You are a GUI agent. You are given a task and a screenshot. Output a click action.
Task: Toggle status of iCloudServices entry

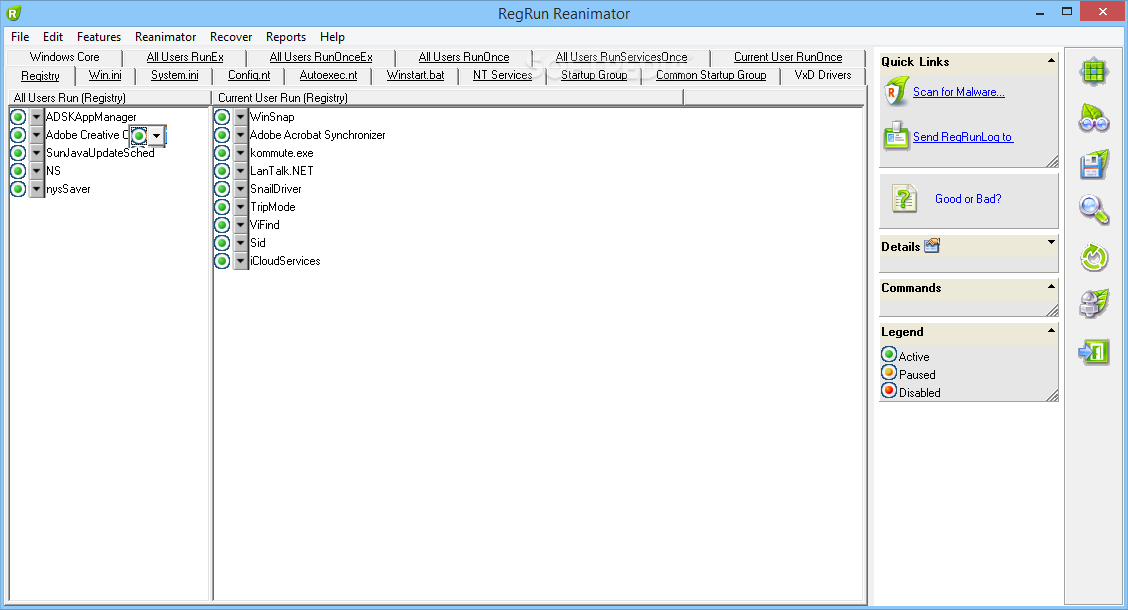(x=222, y=260)
